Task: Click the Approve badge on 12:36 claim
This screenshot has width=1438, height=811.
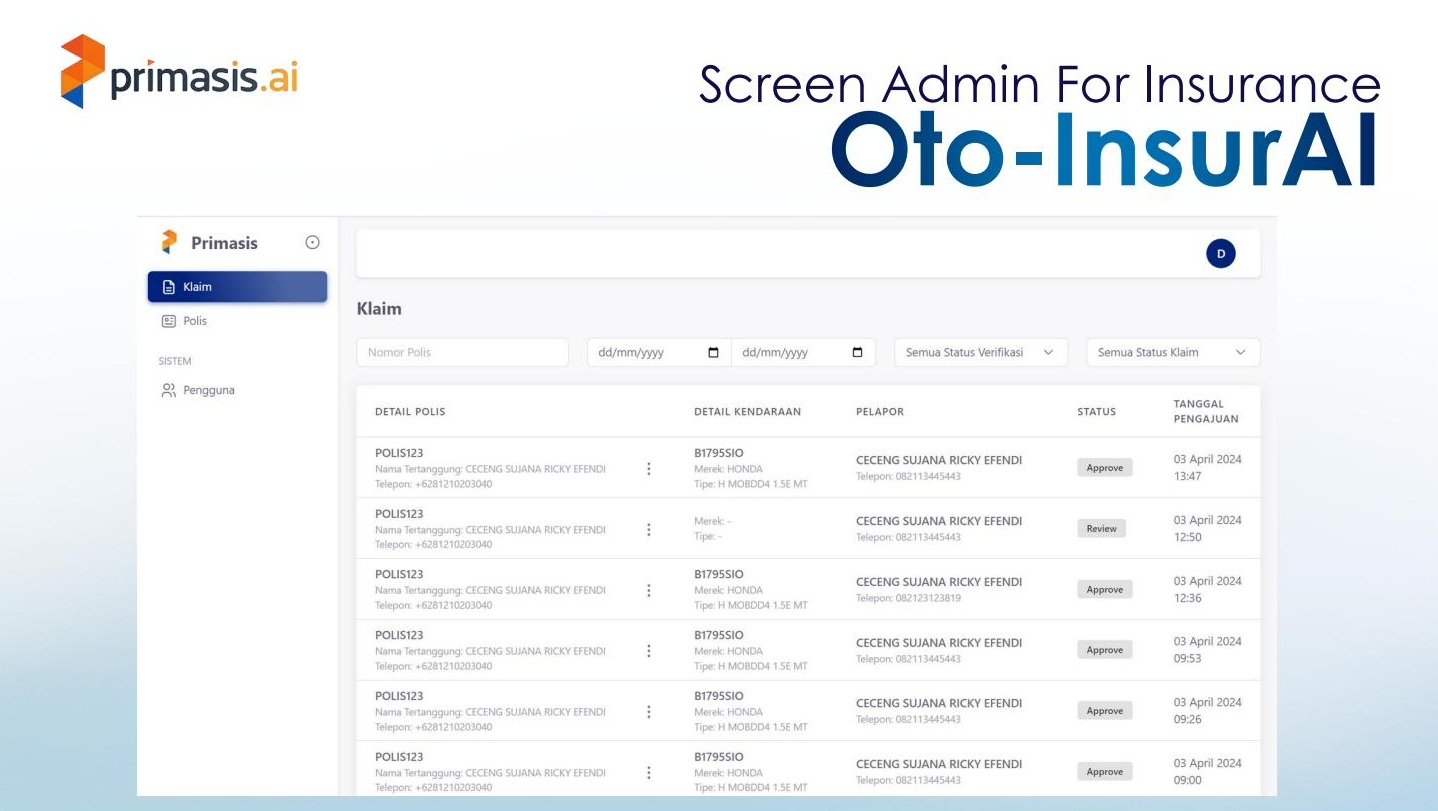Action: [1105, 590]
